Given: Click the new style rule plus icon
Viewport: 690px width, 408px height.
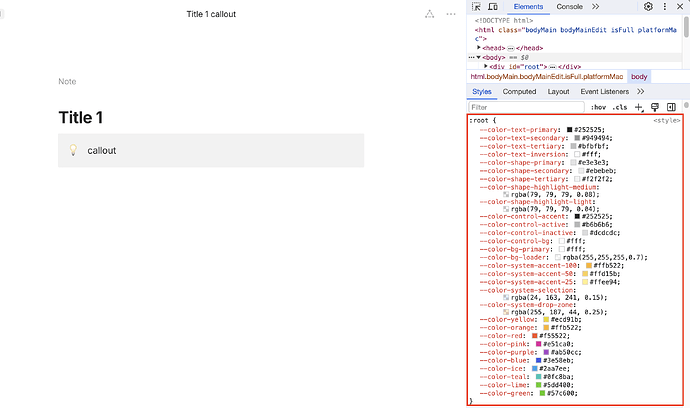Looking at the screenshot, I should coord(640,107).
